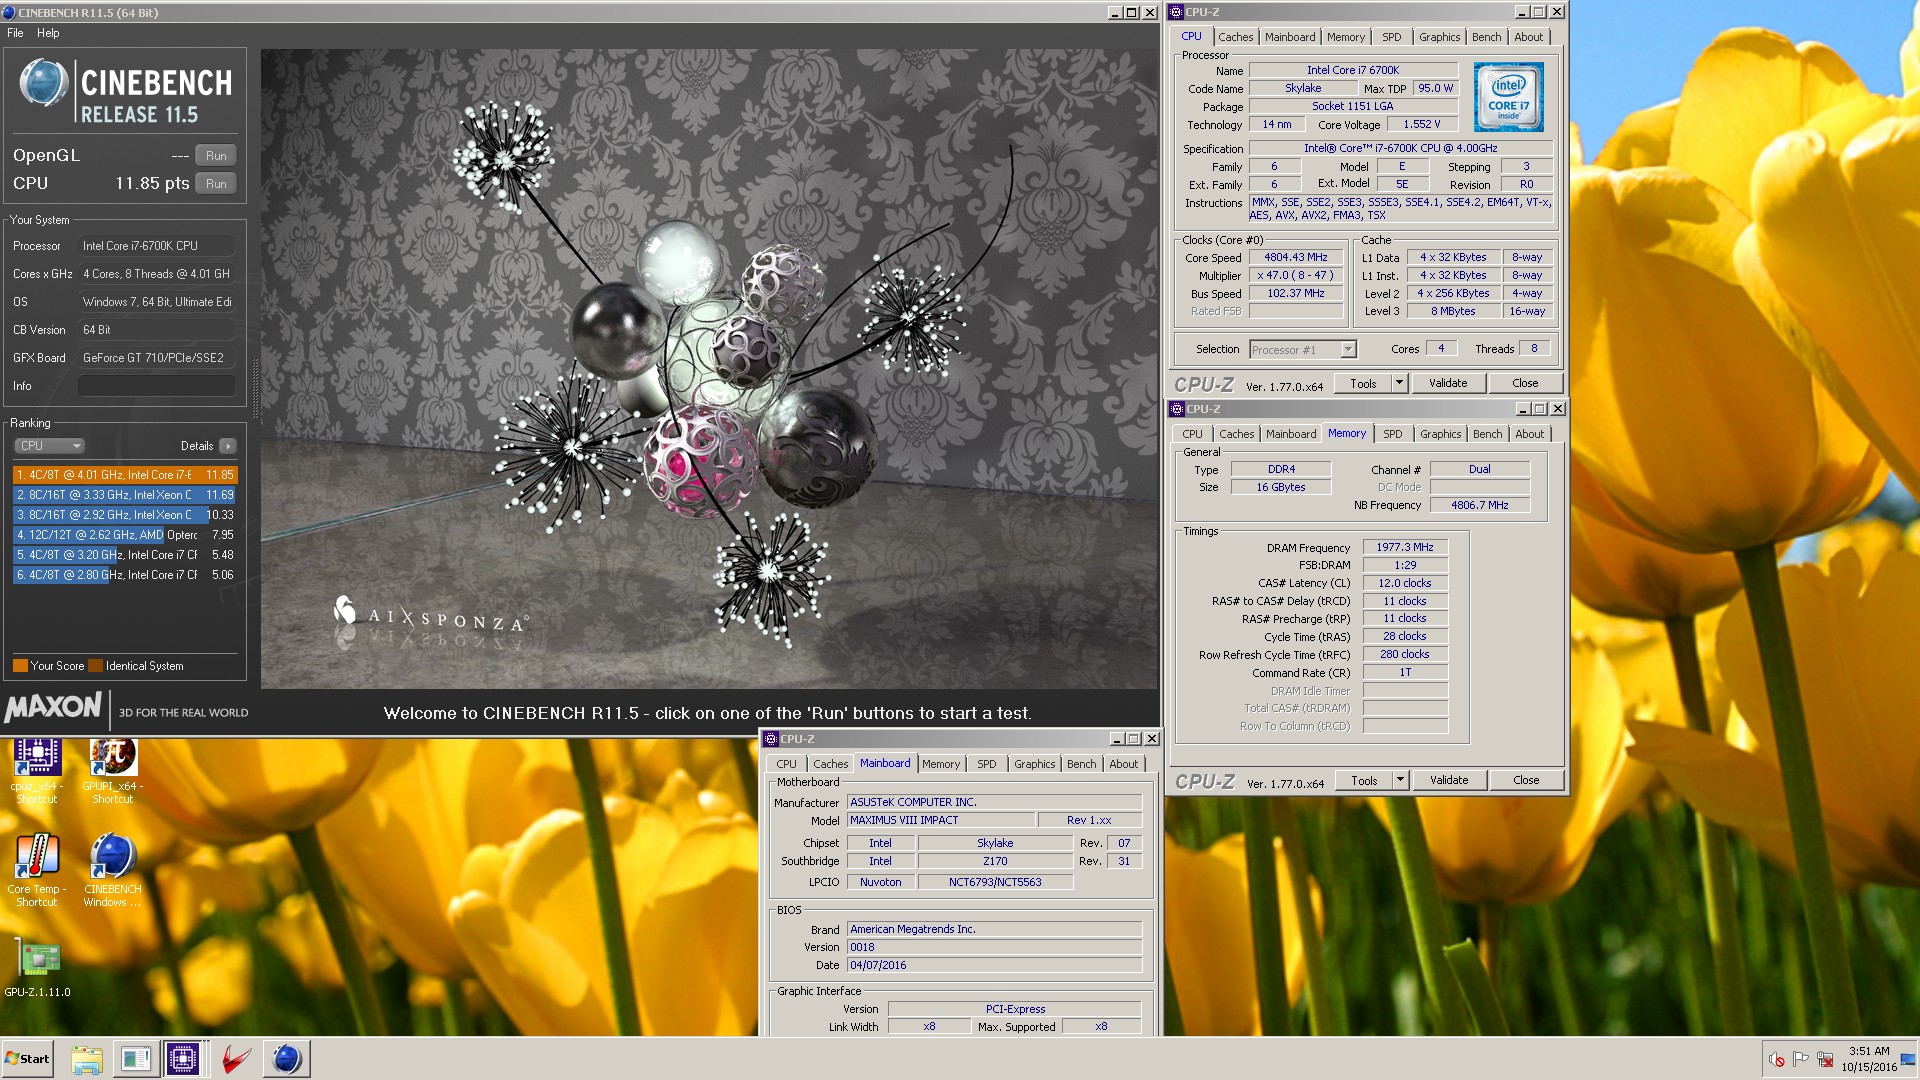
Task: Open the Cinebench Help menu
Action: (x=48, y=33)
